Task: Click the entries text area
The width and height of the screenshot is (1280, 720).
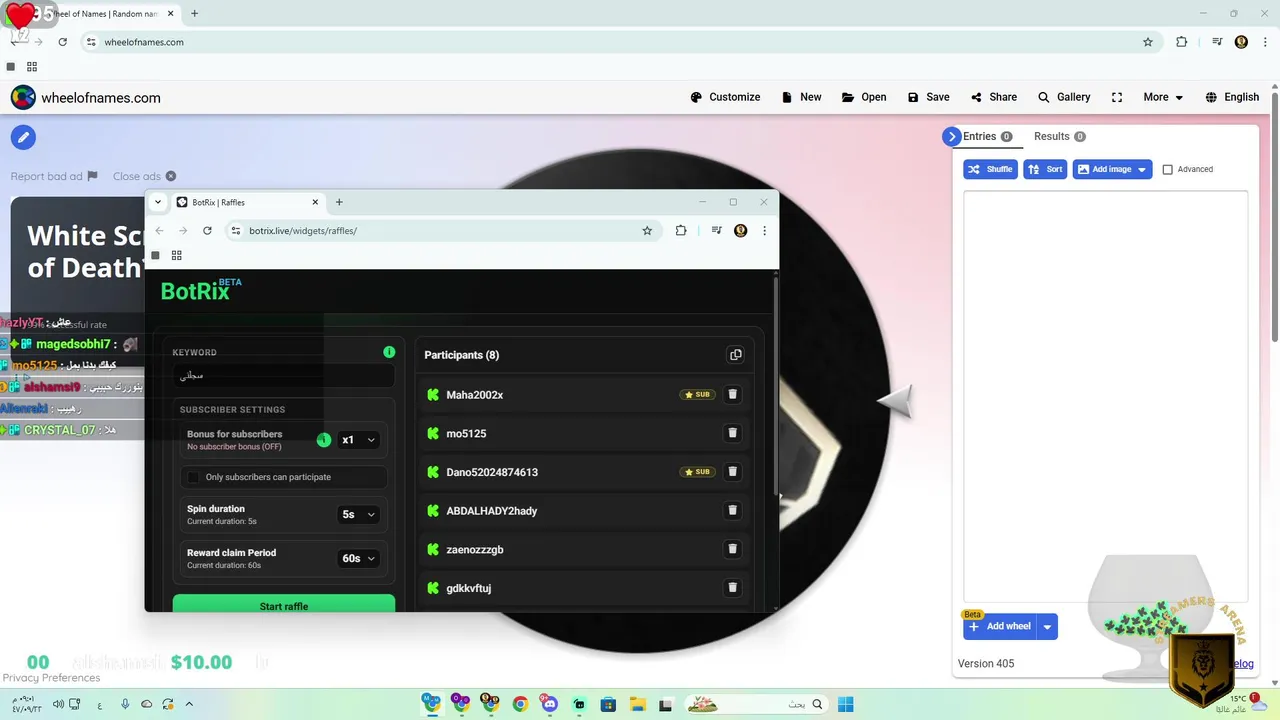Action: (1105, 395)
